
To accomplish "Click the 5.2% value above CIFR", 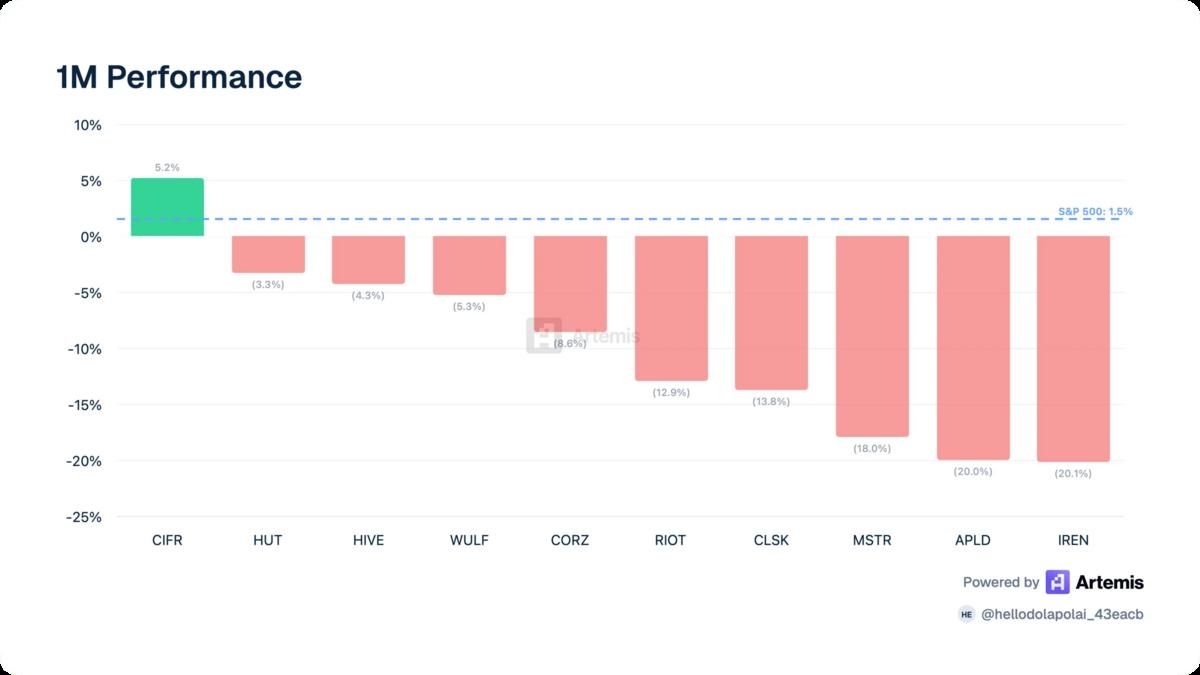I will [167, 168].
